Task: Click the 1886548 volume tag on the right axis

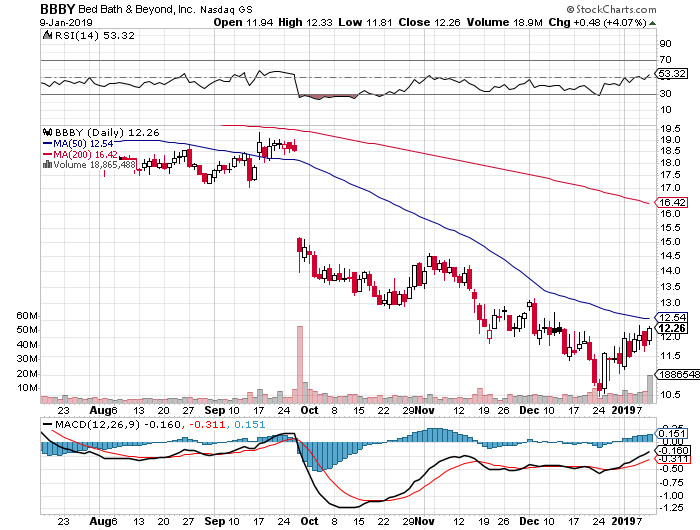Action: (677, 374)
